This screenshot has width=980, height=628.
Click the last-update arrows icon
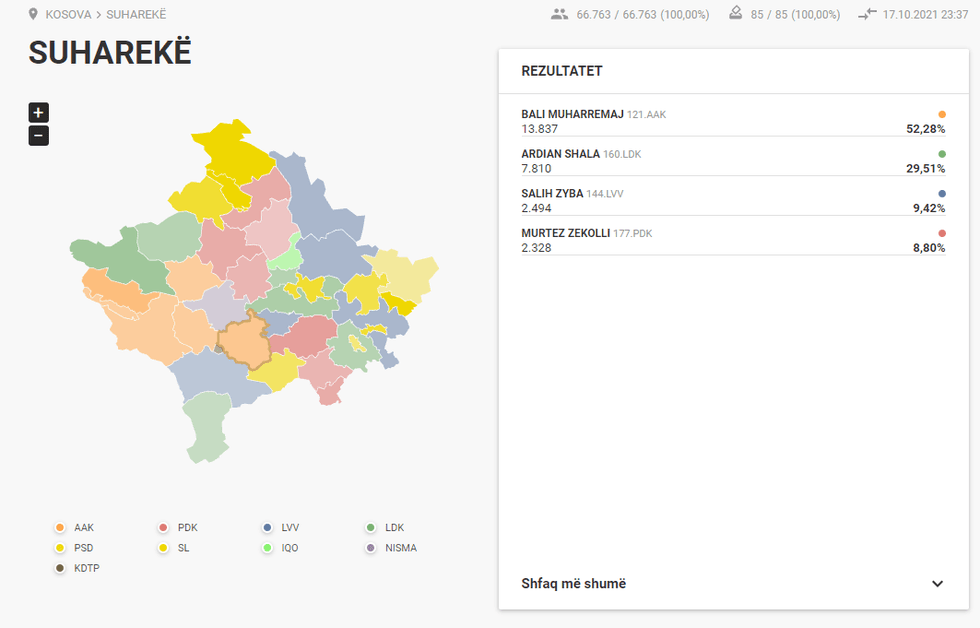(x=867, y=15)
